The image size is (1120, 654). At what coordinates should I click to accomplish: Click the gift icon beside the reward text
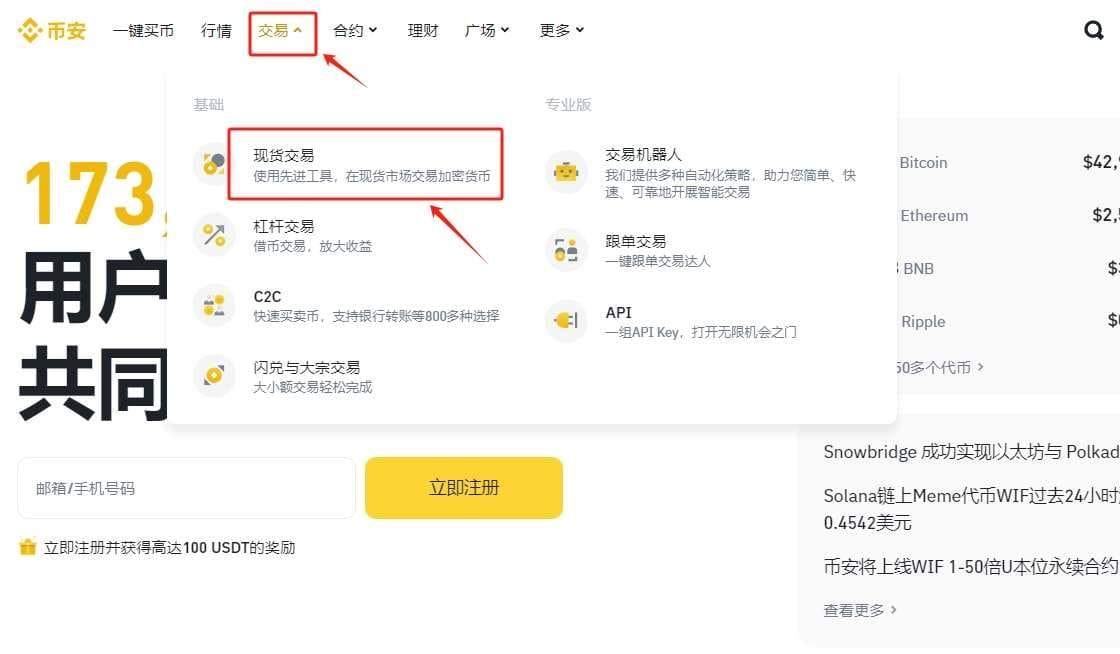26,547
